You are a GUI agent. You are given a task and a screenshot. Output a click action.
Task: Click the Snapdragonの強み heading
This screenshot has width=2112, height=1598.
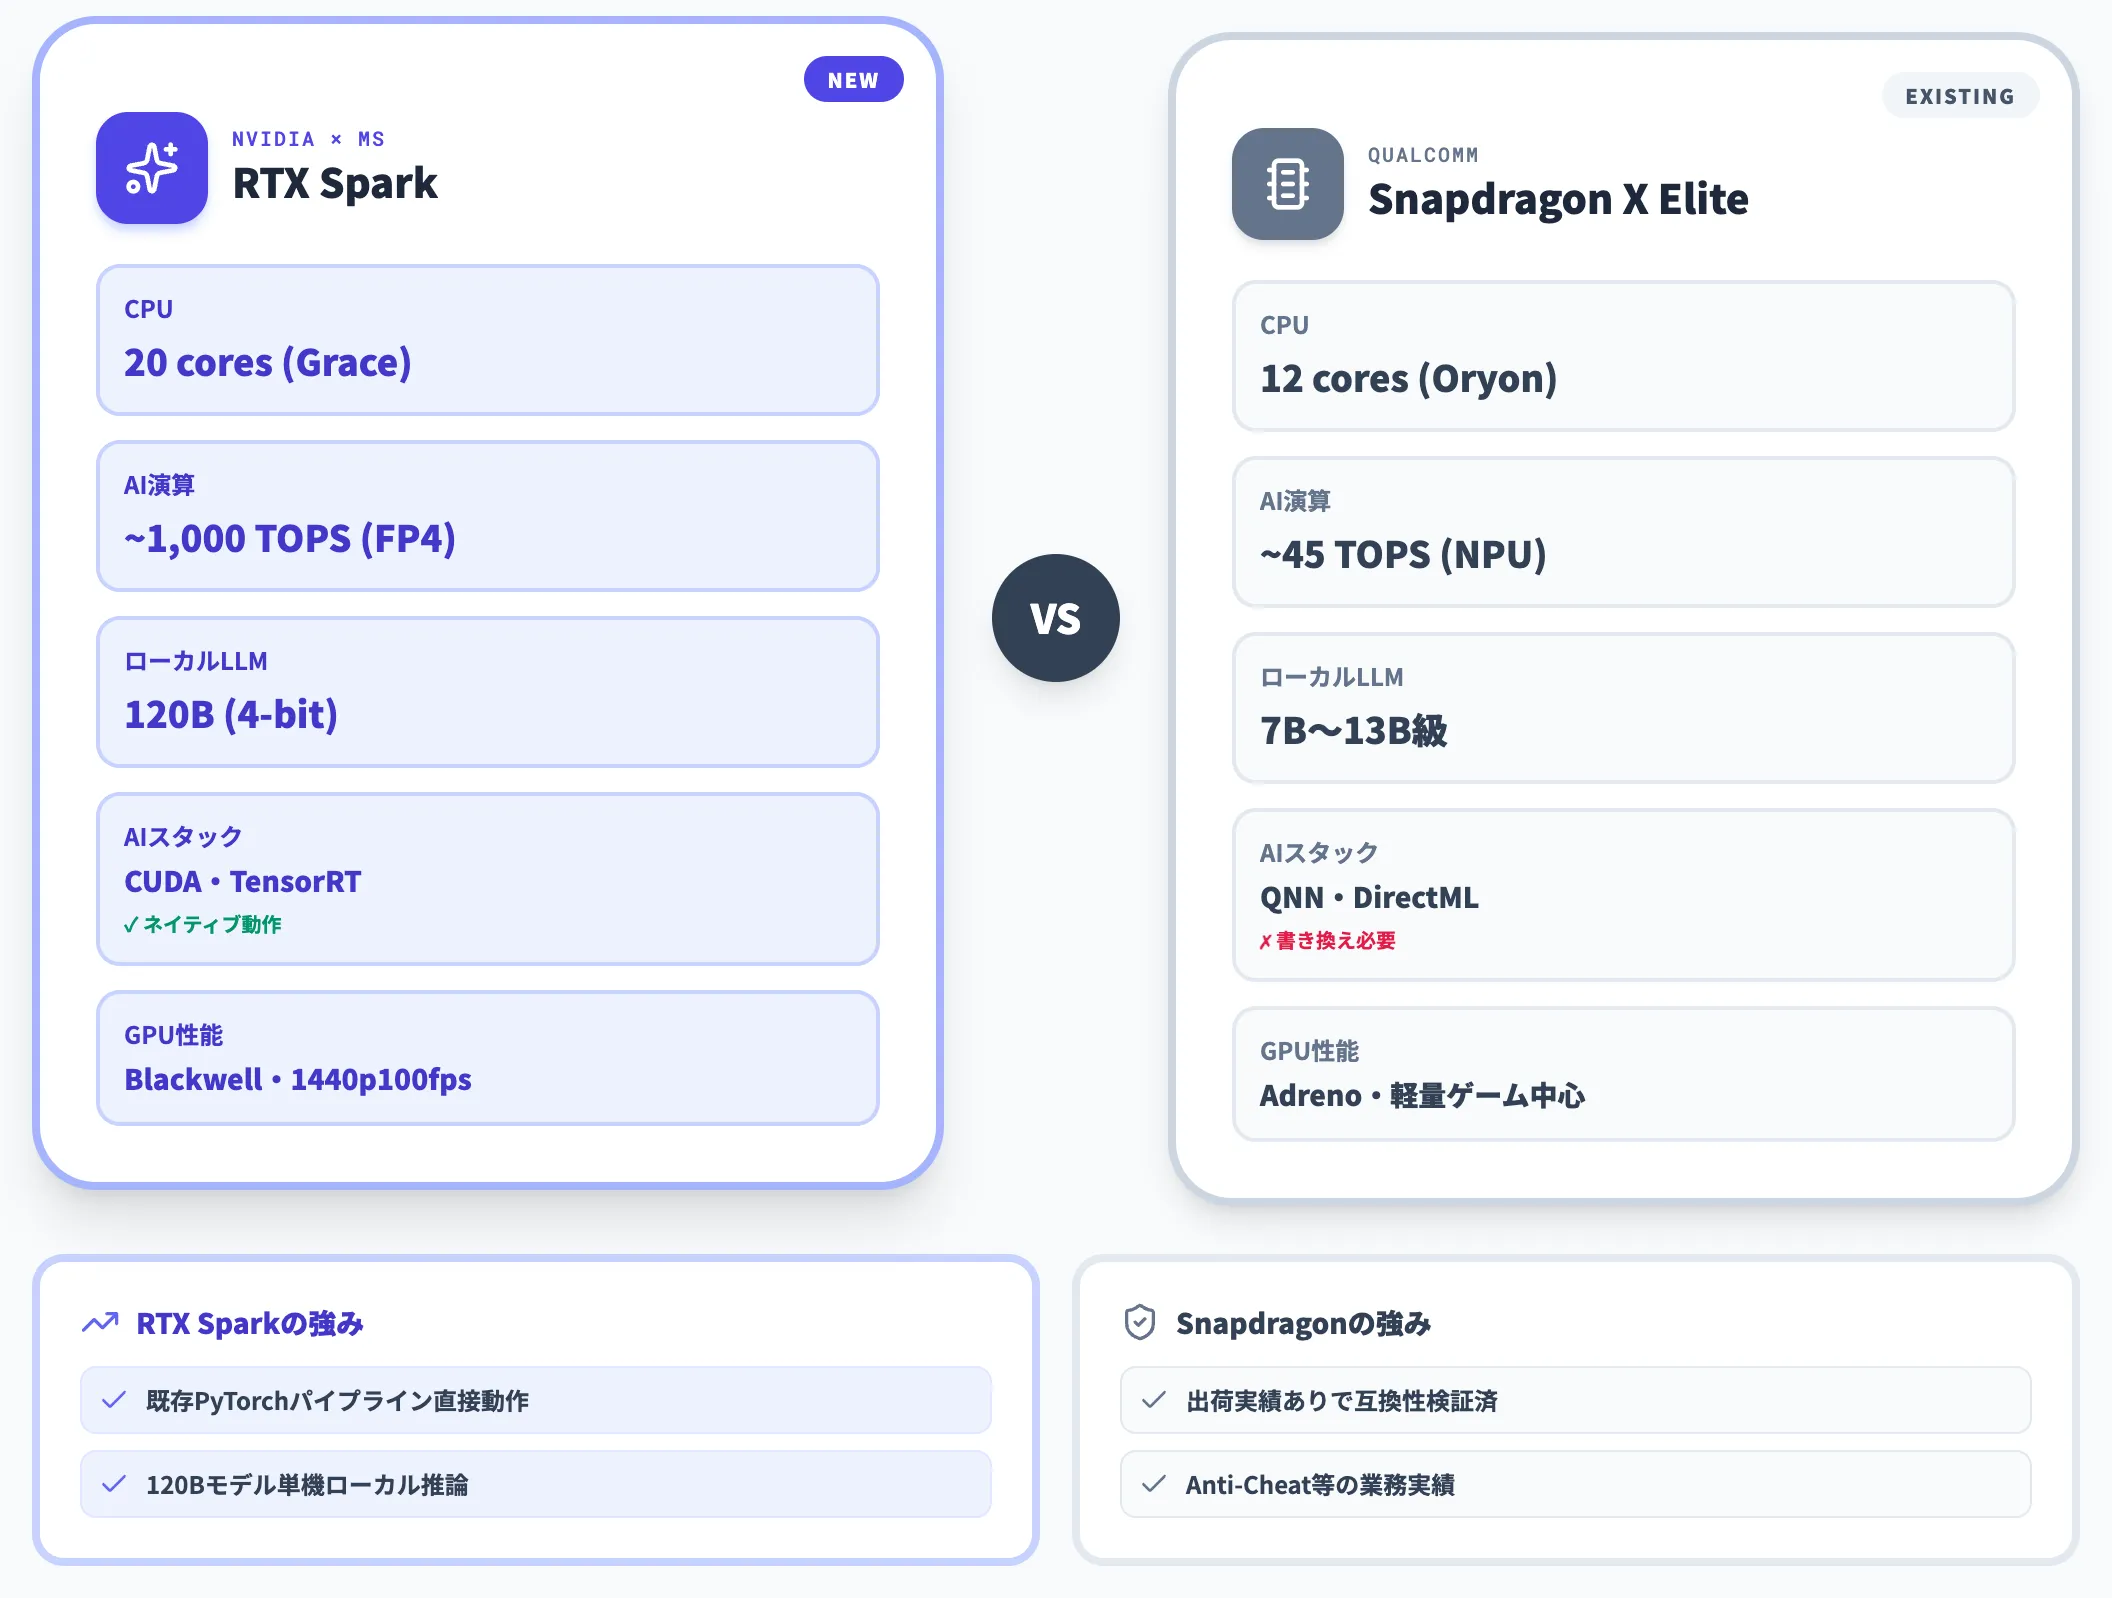click(x=1303, y=1323)
